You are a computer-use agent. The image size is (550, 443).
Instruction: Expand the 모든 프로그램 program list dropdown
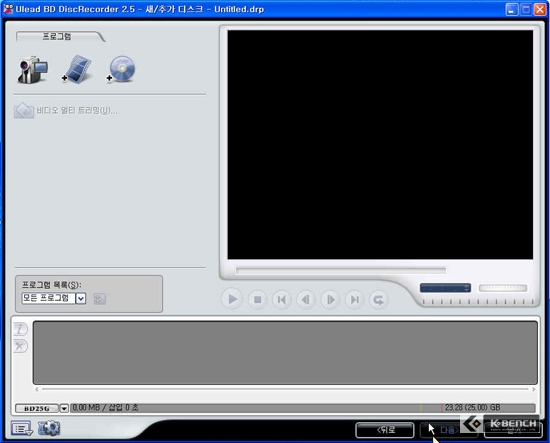tap(81, 298)
